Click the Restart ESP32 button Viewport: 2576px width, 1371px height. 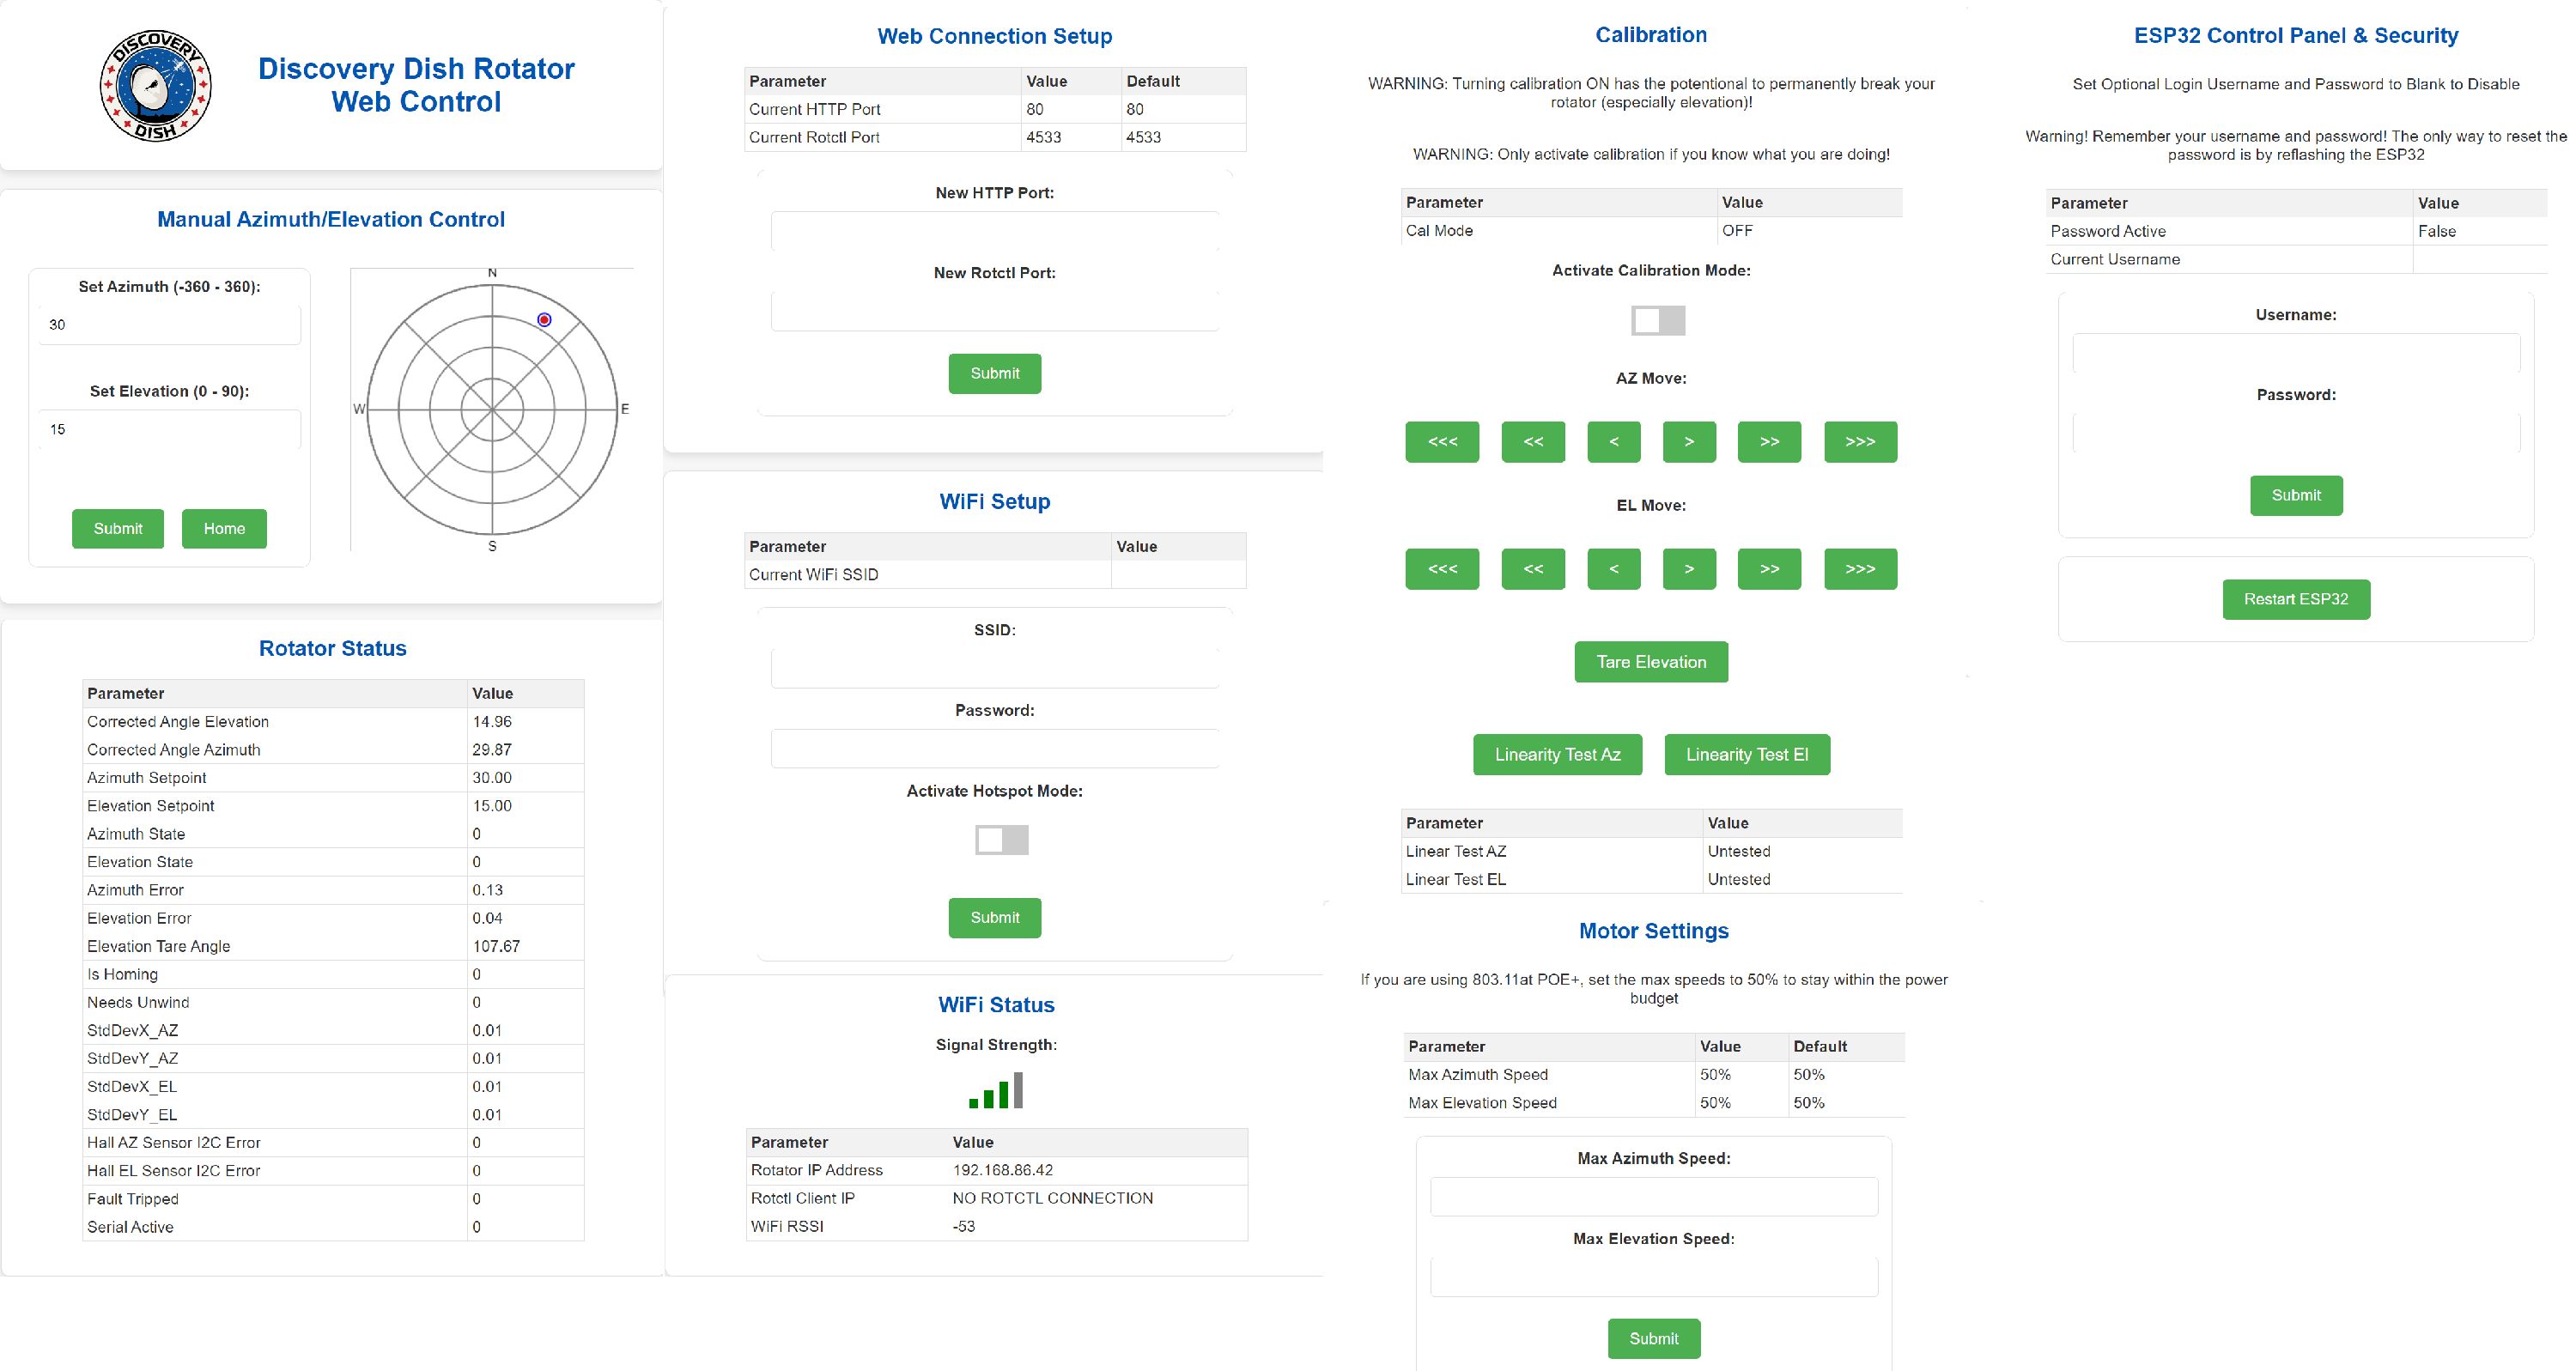pyautogui.click(x=2295, y=600)
